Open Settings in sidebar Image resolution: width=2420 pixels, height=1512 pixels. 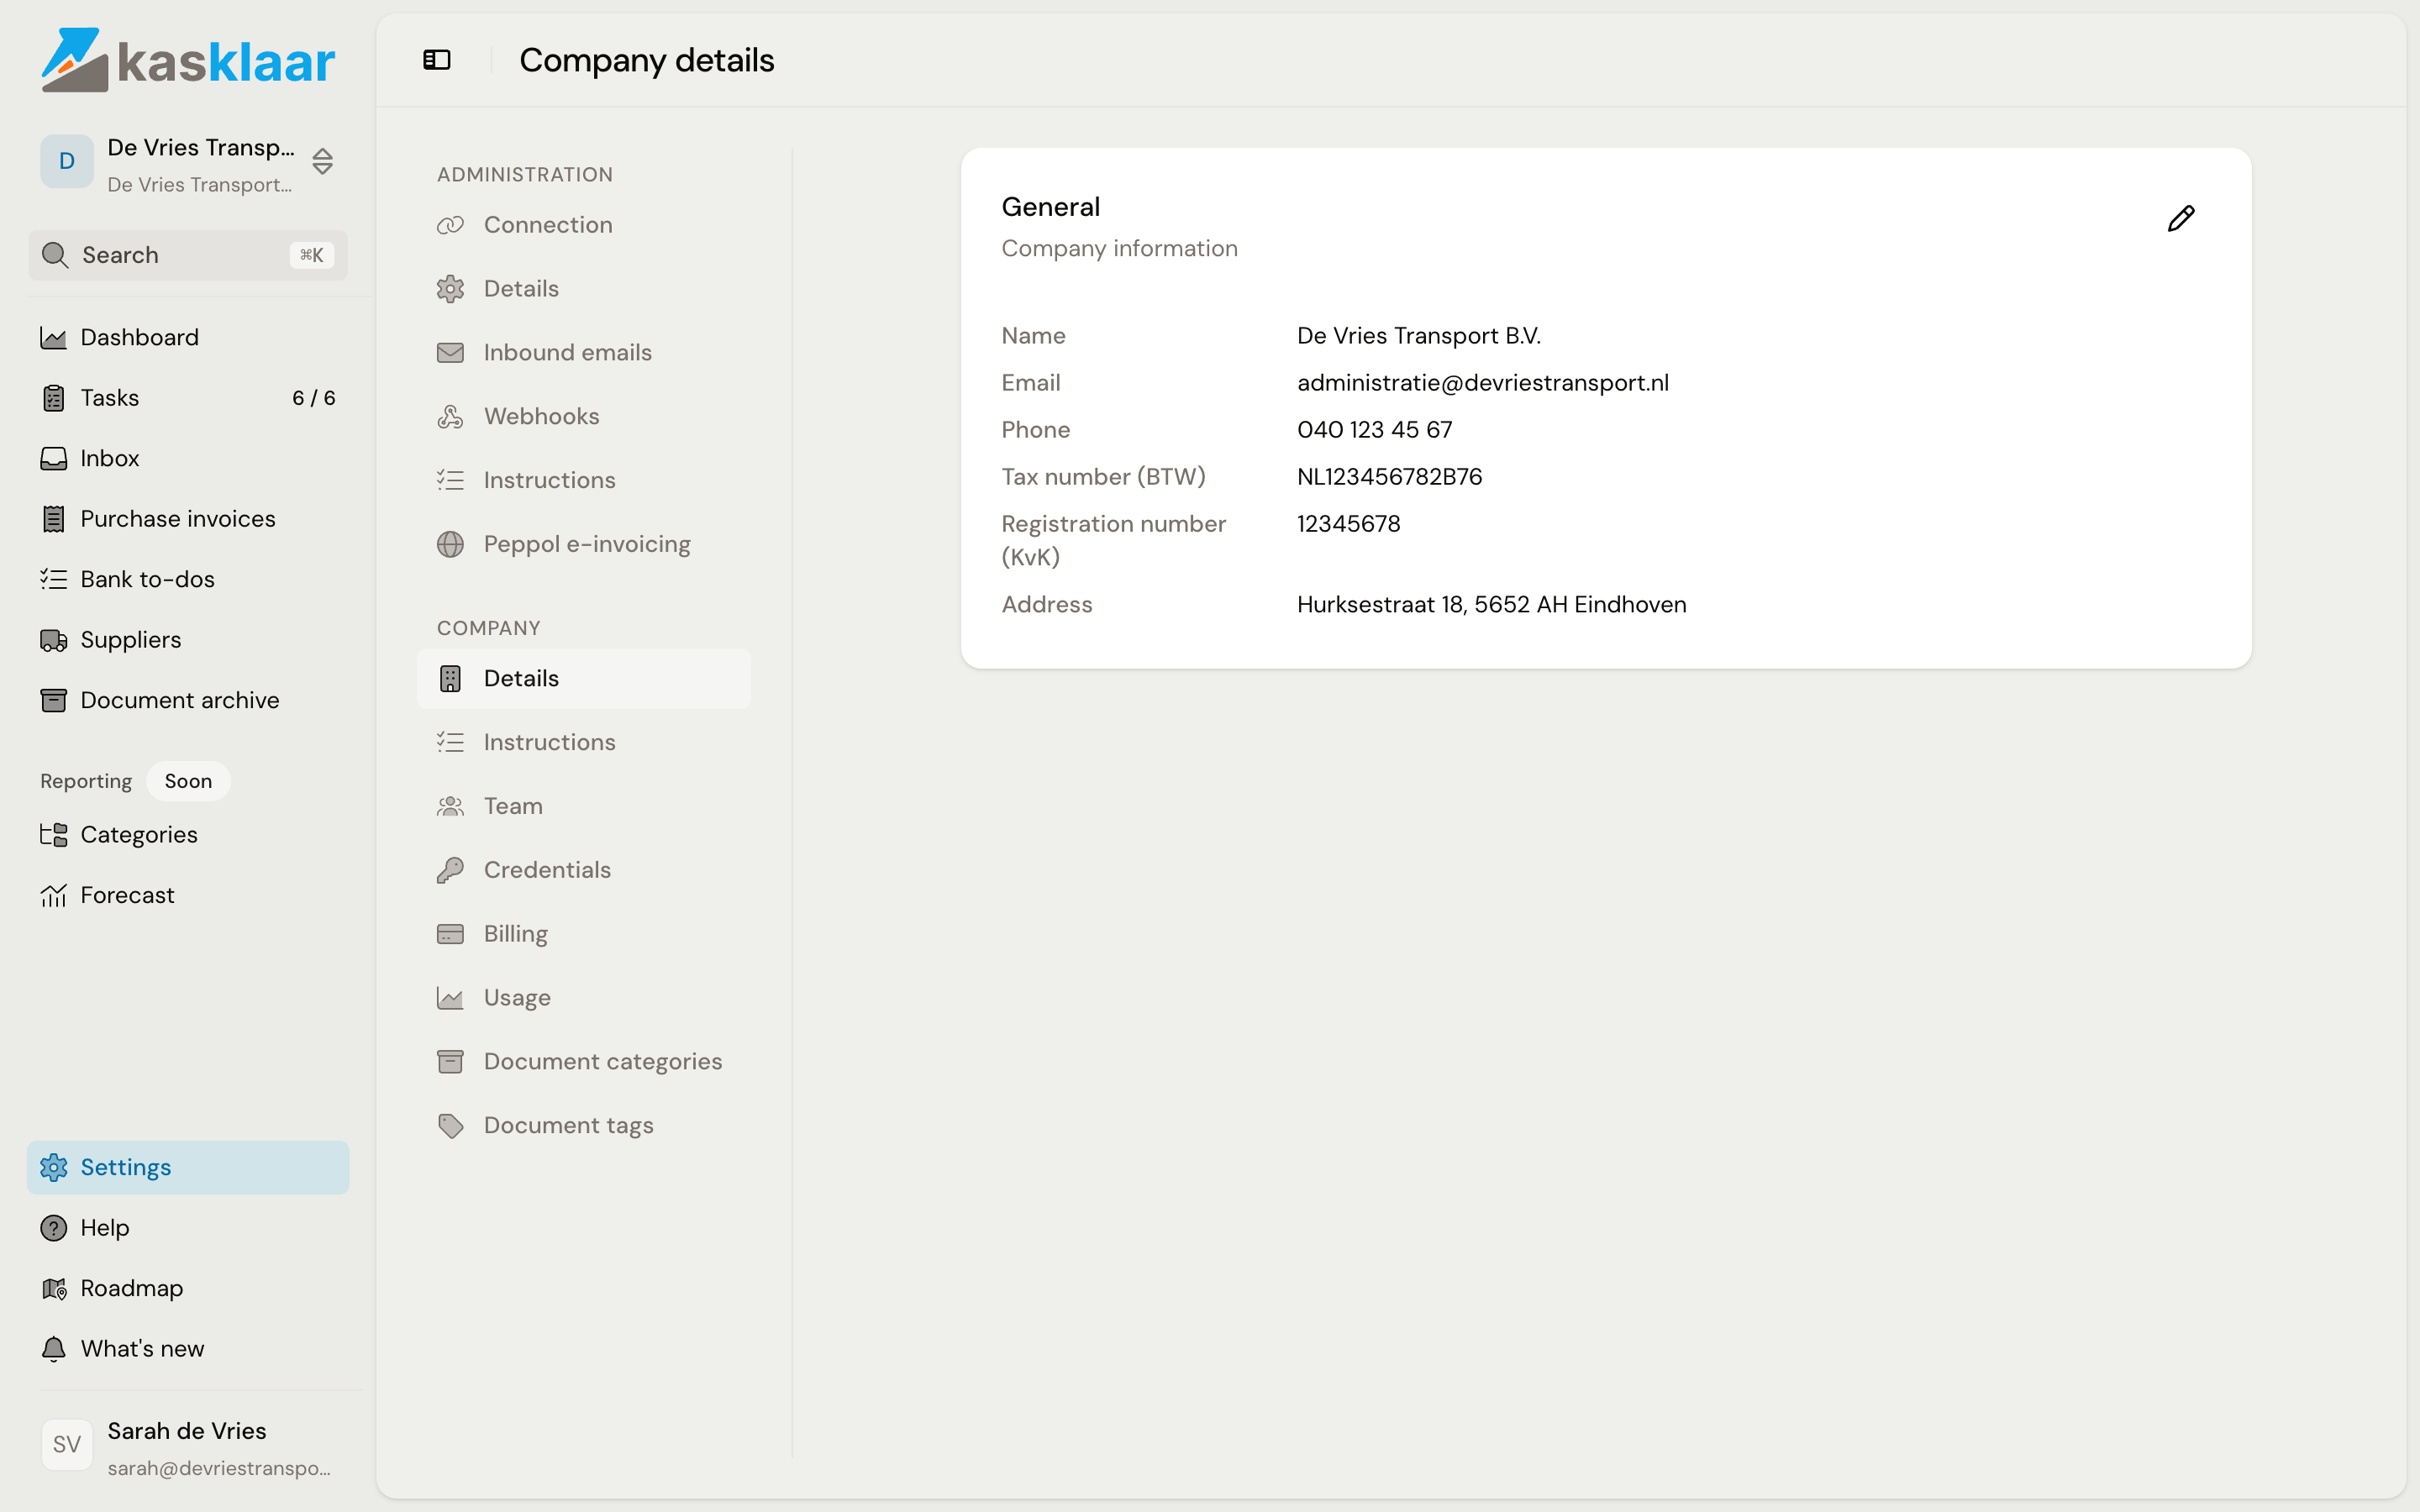pos(188,1167)
